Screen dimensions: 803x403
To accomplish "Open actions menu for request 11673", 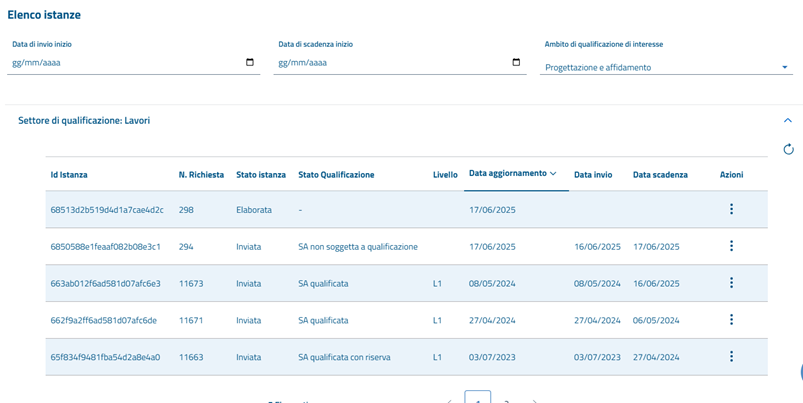I will tap(731, 283).
